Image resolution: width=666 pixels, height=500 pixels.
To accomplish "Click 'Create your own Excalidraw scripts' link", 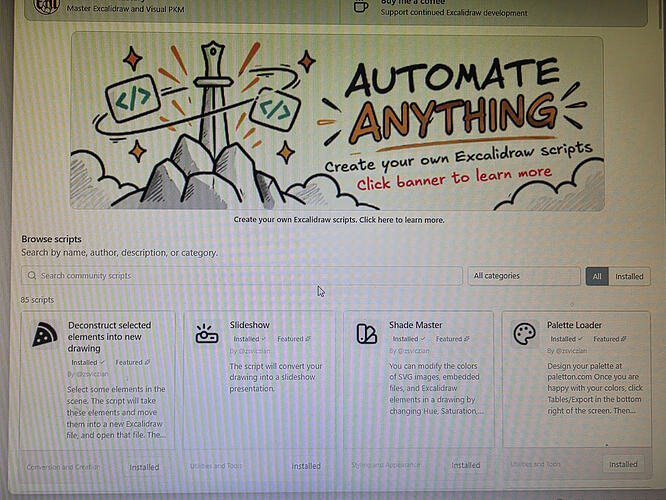I will [339, 220].
